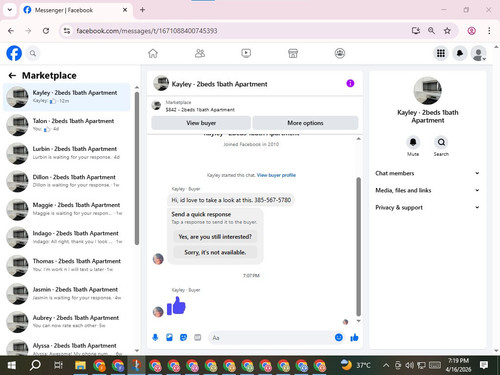The height and width of the screenshot is (375, 500).
Task: Open the Windows notification center icon
Action: tap(484, 365)
